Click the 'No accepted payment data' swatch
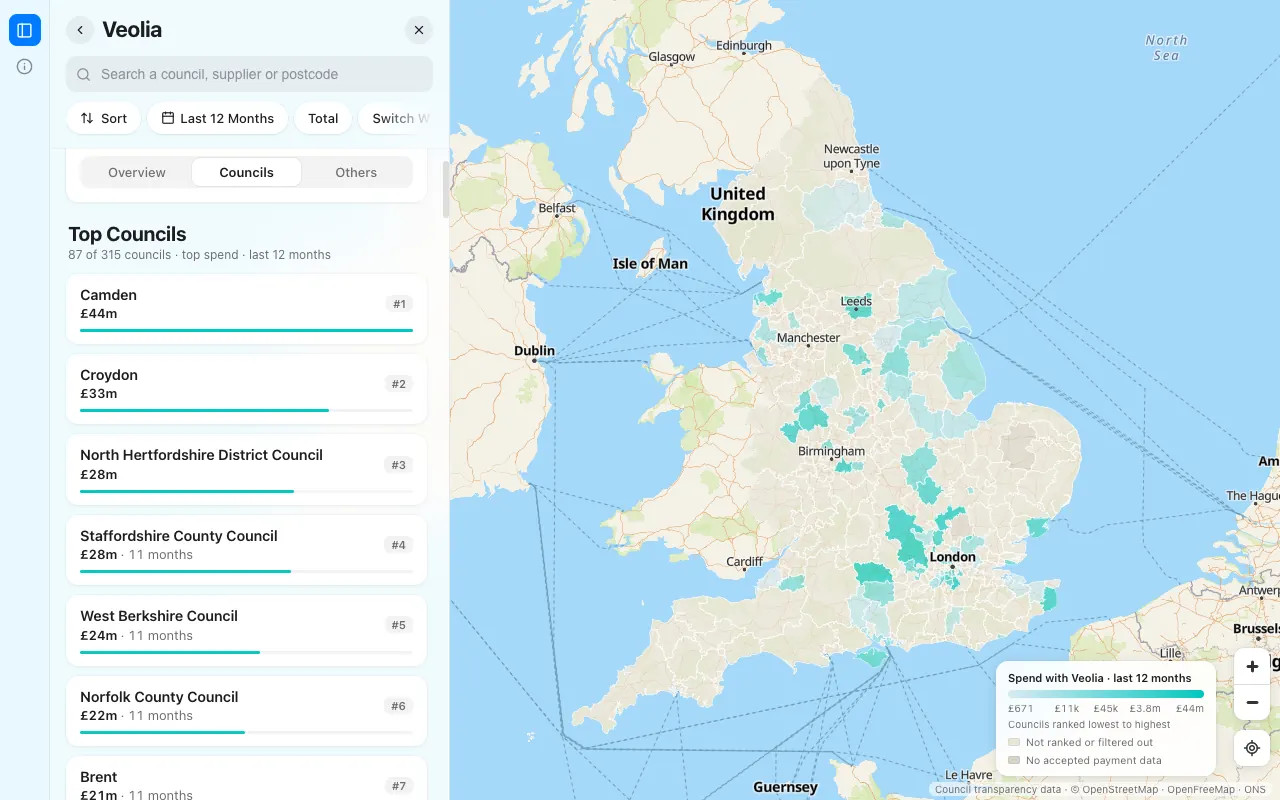This screenshot has height=800, width=1280. (x=1014, y=761)
